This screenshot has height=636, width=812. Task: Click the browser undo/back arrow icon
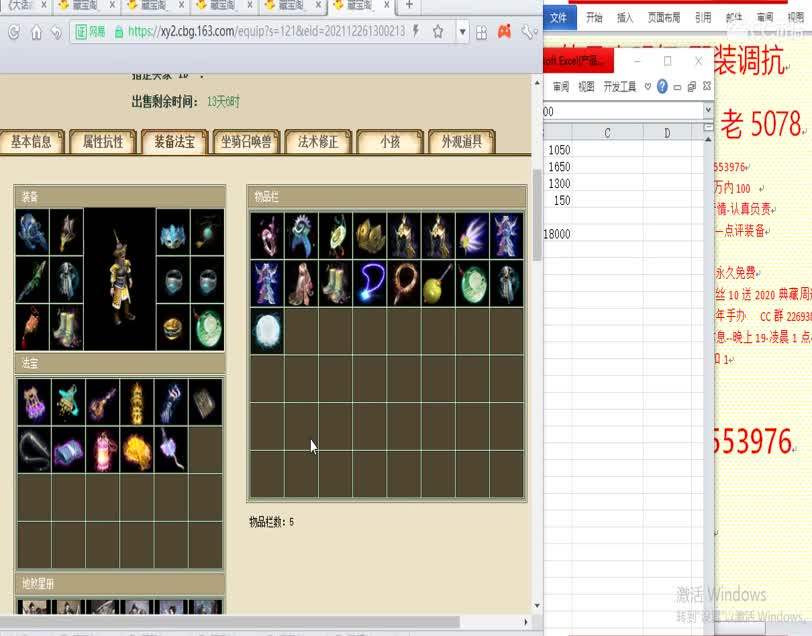tap(56, 32)
